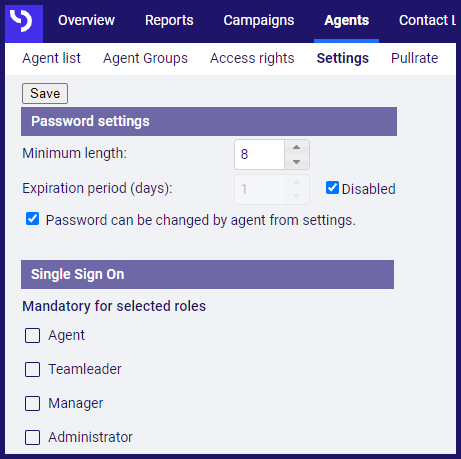The height and width of the screenshot is (459, 461).
Task: Switch to the Agent list tab
Action: 52,58
